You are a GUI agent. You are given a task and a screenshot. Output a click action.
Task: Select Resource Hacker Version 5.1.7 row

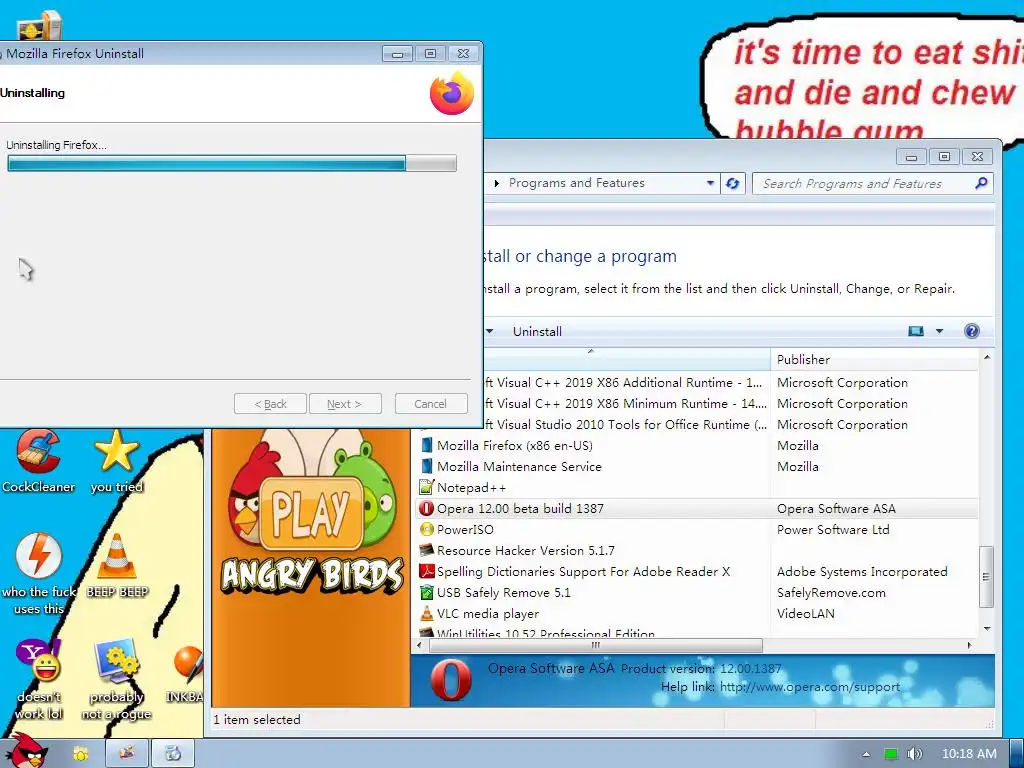pos(697,551)
